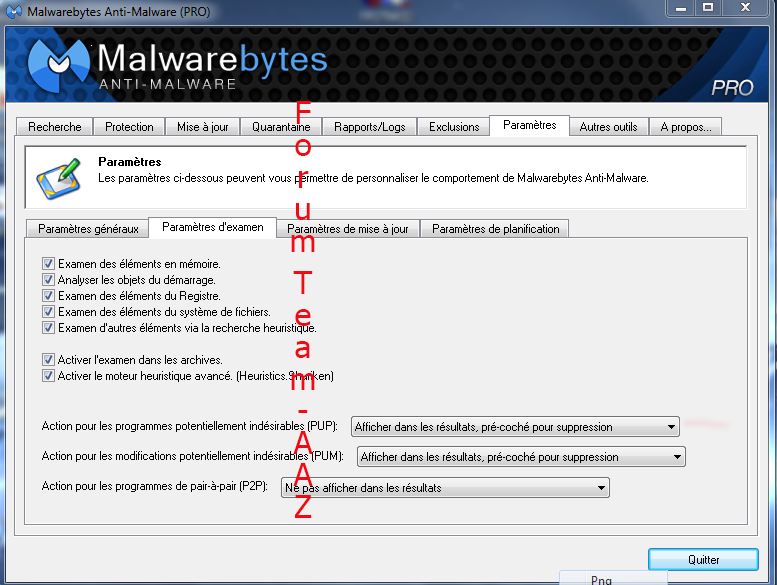Minimize the Malwarebytes window
Viewport: 777px width, 585px height.
click(681, 7)
